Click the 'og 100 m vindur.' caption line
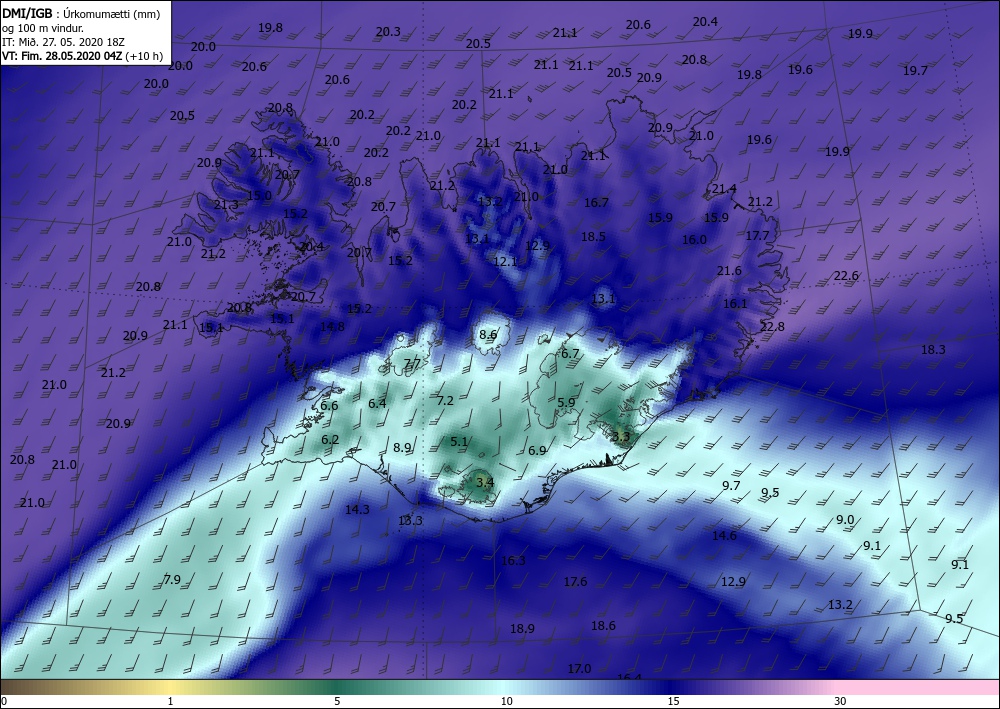 click(43, 28)
